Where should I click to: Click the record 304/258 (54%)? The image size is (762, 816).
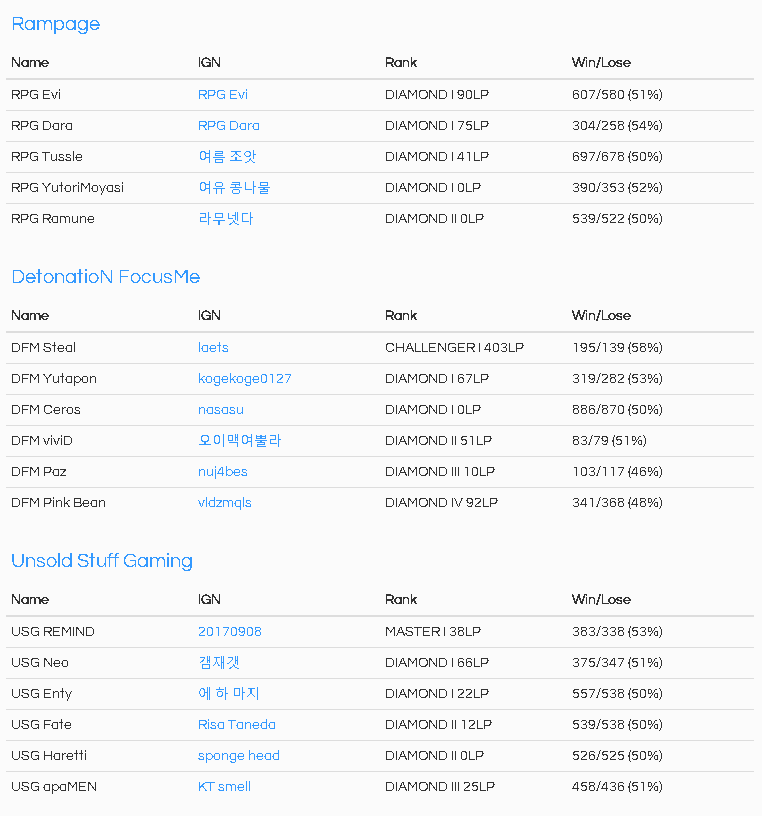(x=617, y=126)
